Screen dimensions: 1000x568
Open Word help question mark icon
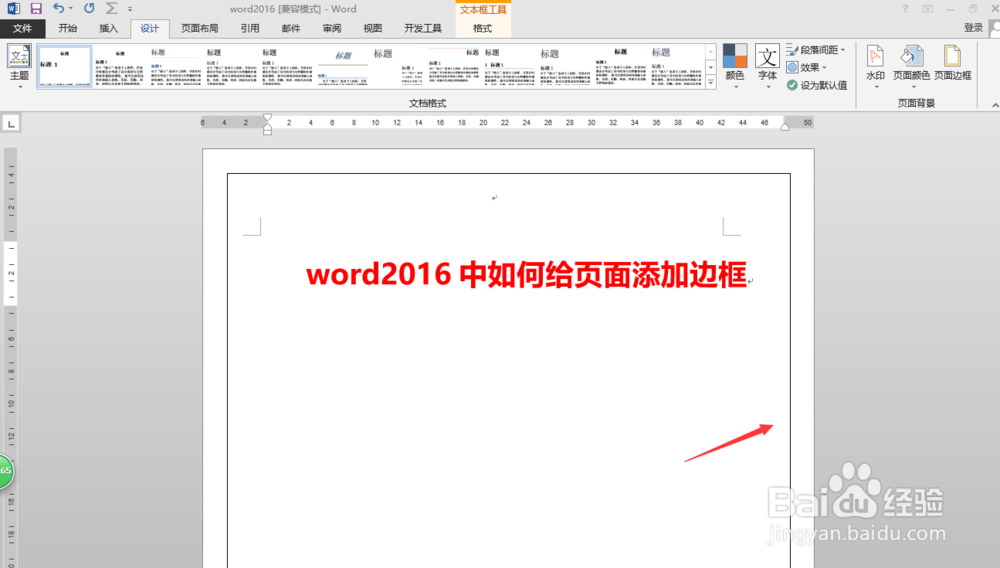tap(905, 8)
